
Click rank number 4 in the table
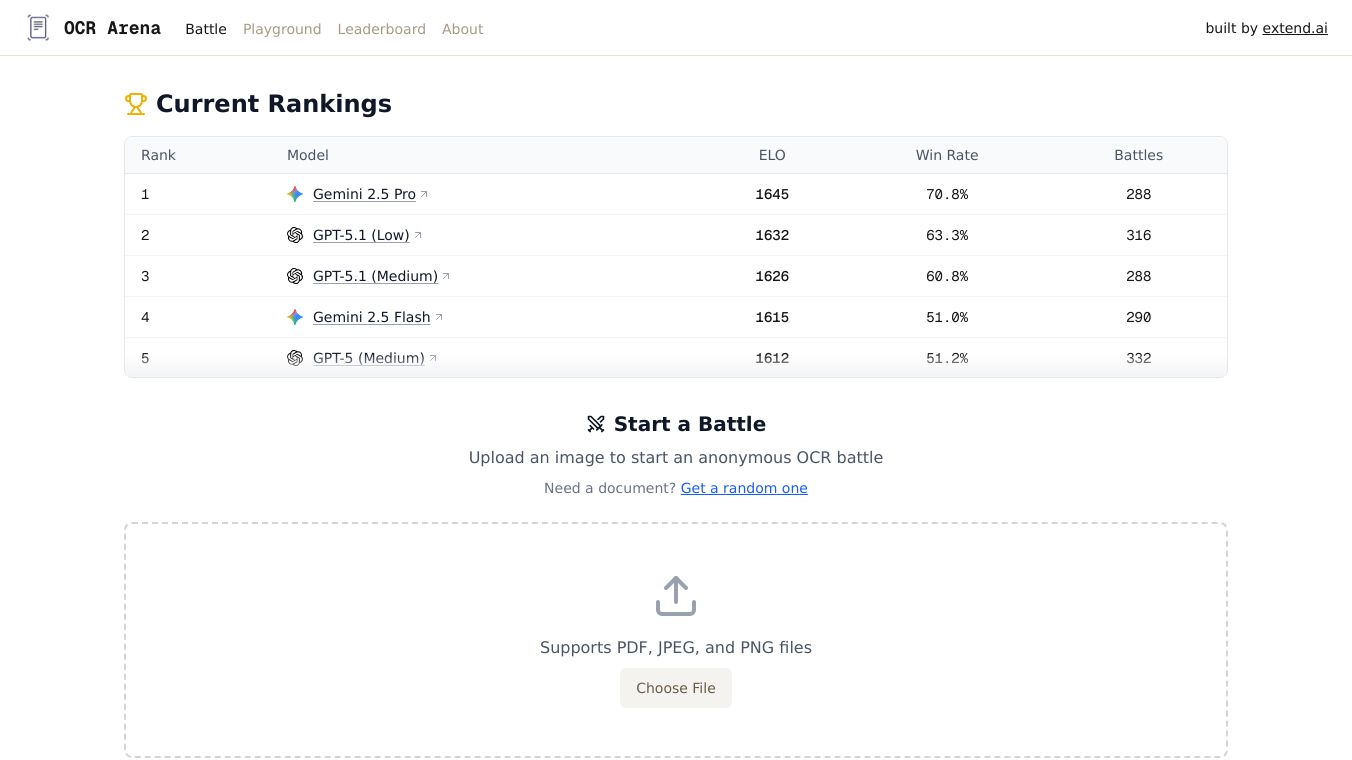tap(145, 317)
